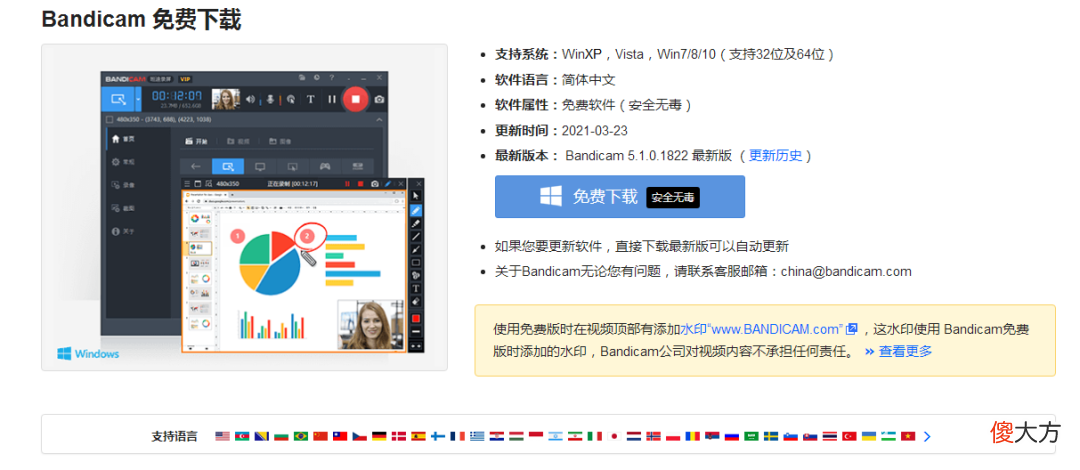Select the Bulgaria flag language
The height and width of the screenshot is (470, 1080).
(x=282, y=436)
